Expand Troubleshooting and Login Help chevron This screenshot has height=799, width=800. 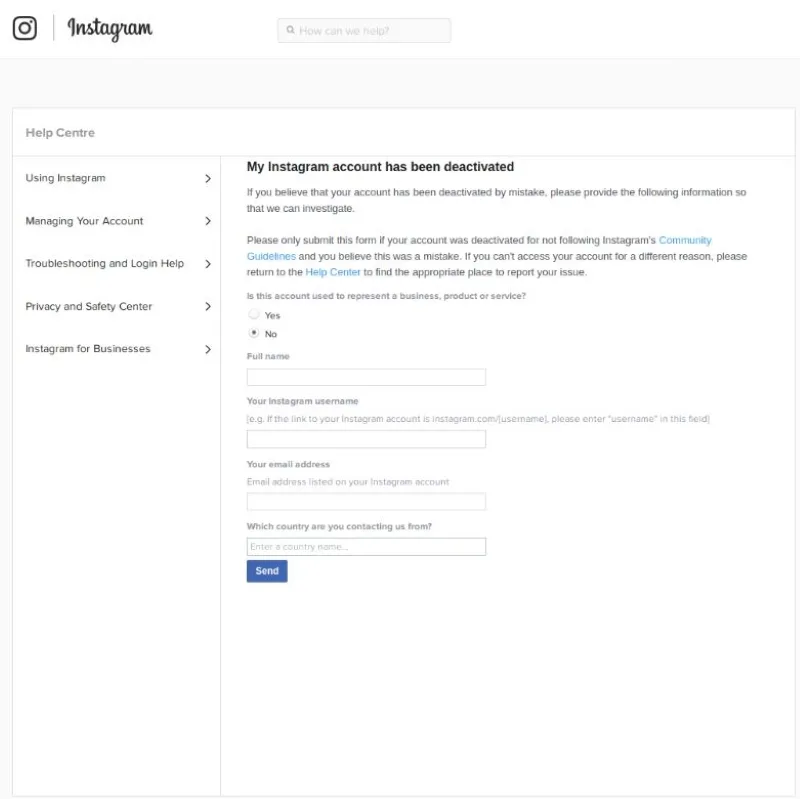point(208,264)
